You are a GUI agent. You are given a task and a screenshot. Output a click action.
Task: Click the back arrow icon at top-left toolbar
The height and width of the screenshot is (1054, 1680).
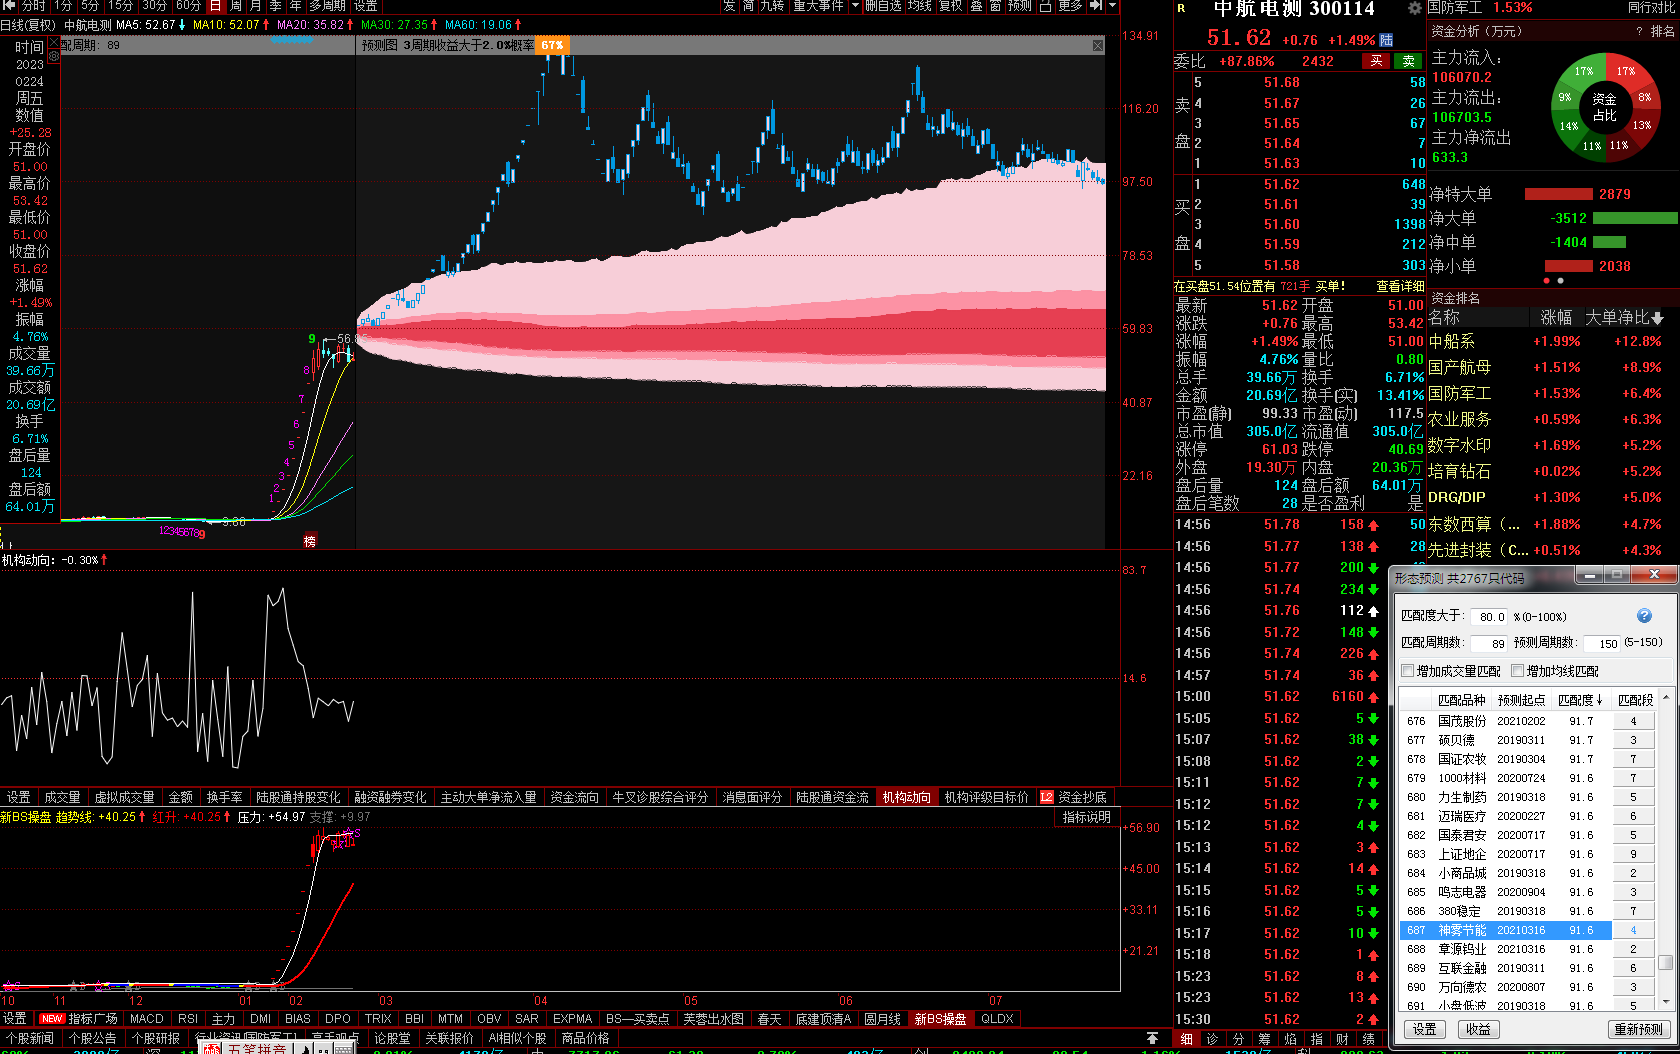tap(11, 6)
